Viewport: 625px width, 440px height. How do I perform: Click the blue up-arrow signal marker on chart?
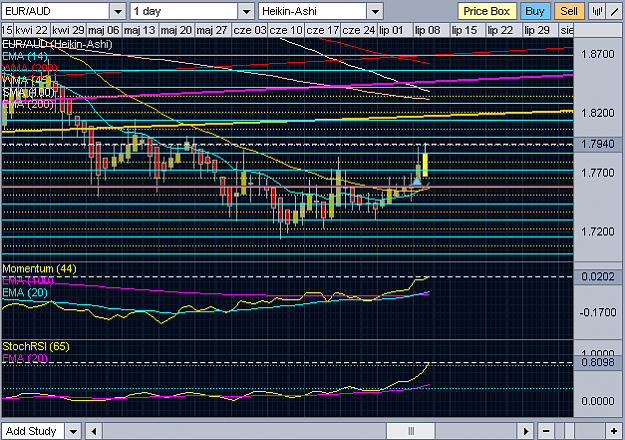tap(417, 181)
